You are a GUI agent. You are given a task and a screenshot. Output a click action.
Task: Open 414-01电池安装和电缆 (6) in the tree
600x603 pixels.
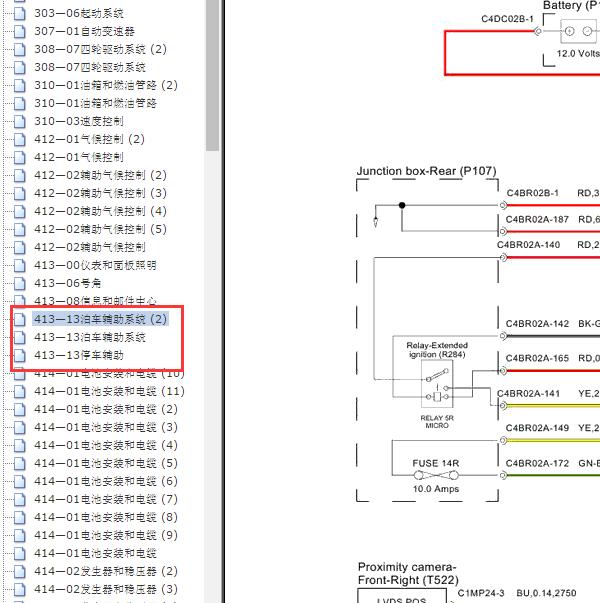coord(106,481)
